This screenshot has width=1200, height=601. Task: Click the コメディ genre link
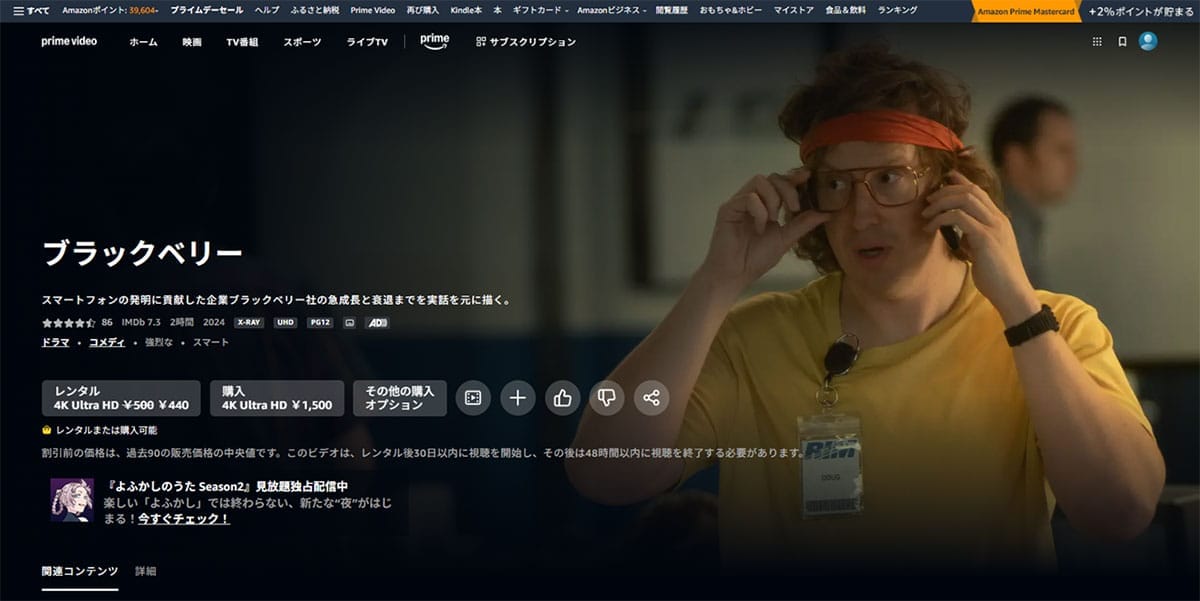point(107,342)
